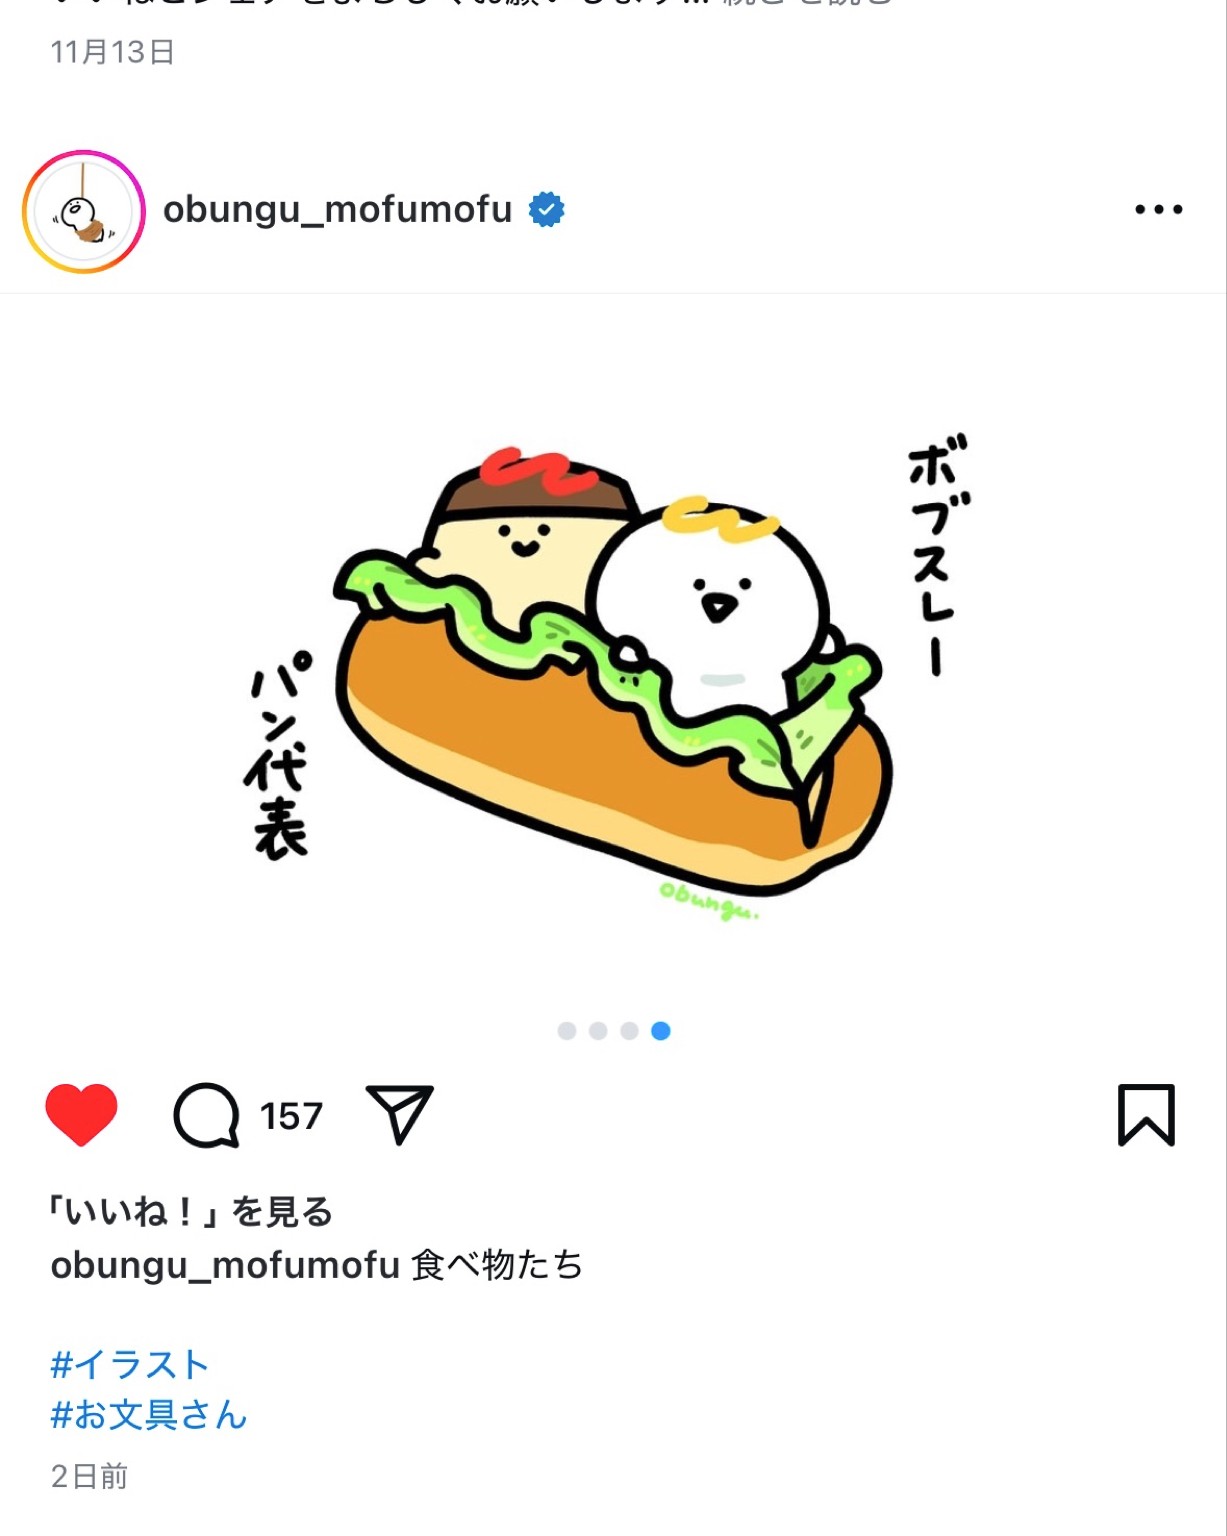The height and width of the screenshot is (1536, 1227).
Task: Open three-dot post options menu
Action: coord(1159,210)
